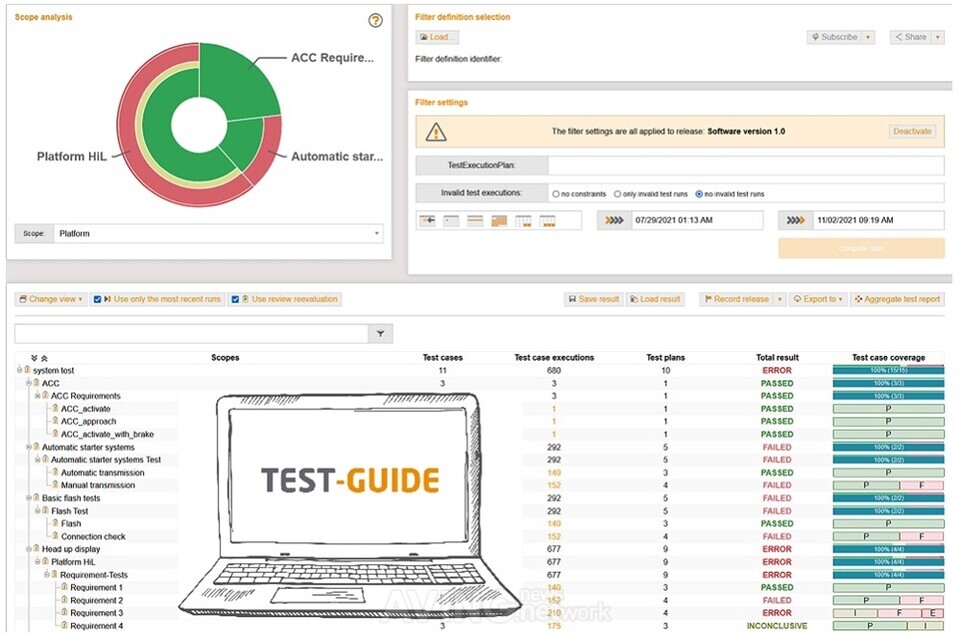The width and height of the screenshot is (960, 639).
Task: Click the Load button in filter definition
Action: pyautogui.click(x=437, y=37)
